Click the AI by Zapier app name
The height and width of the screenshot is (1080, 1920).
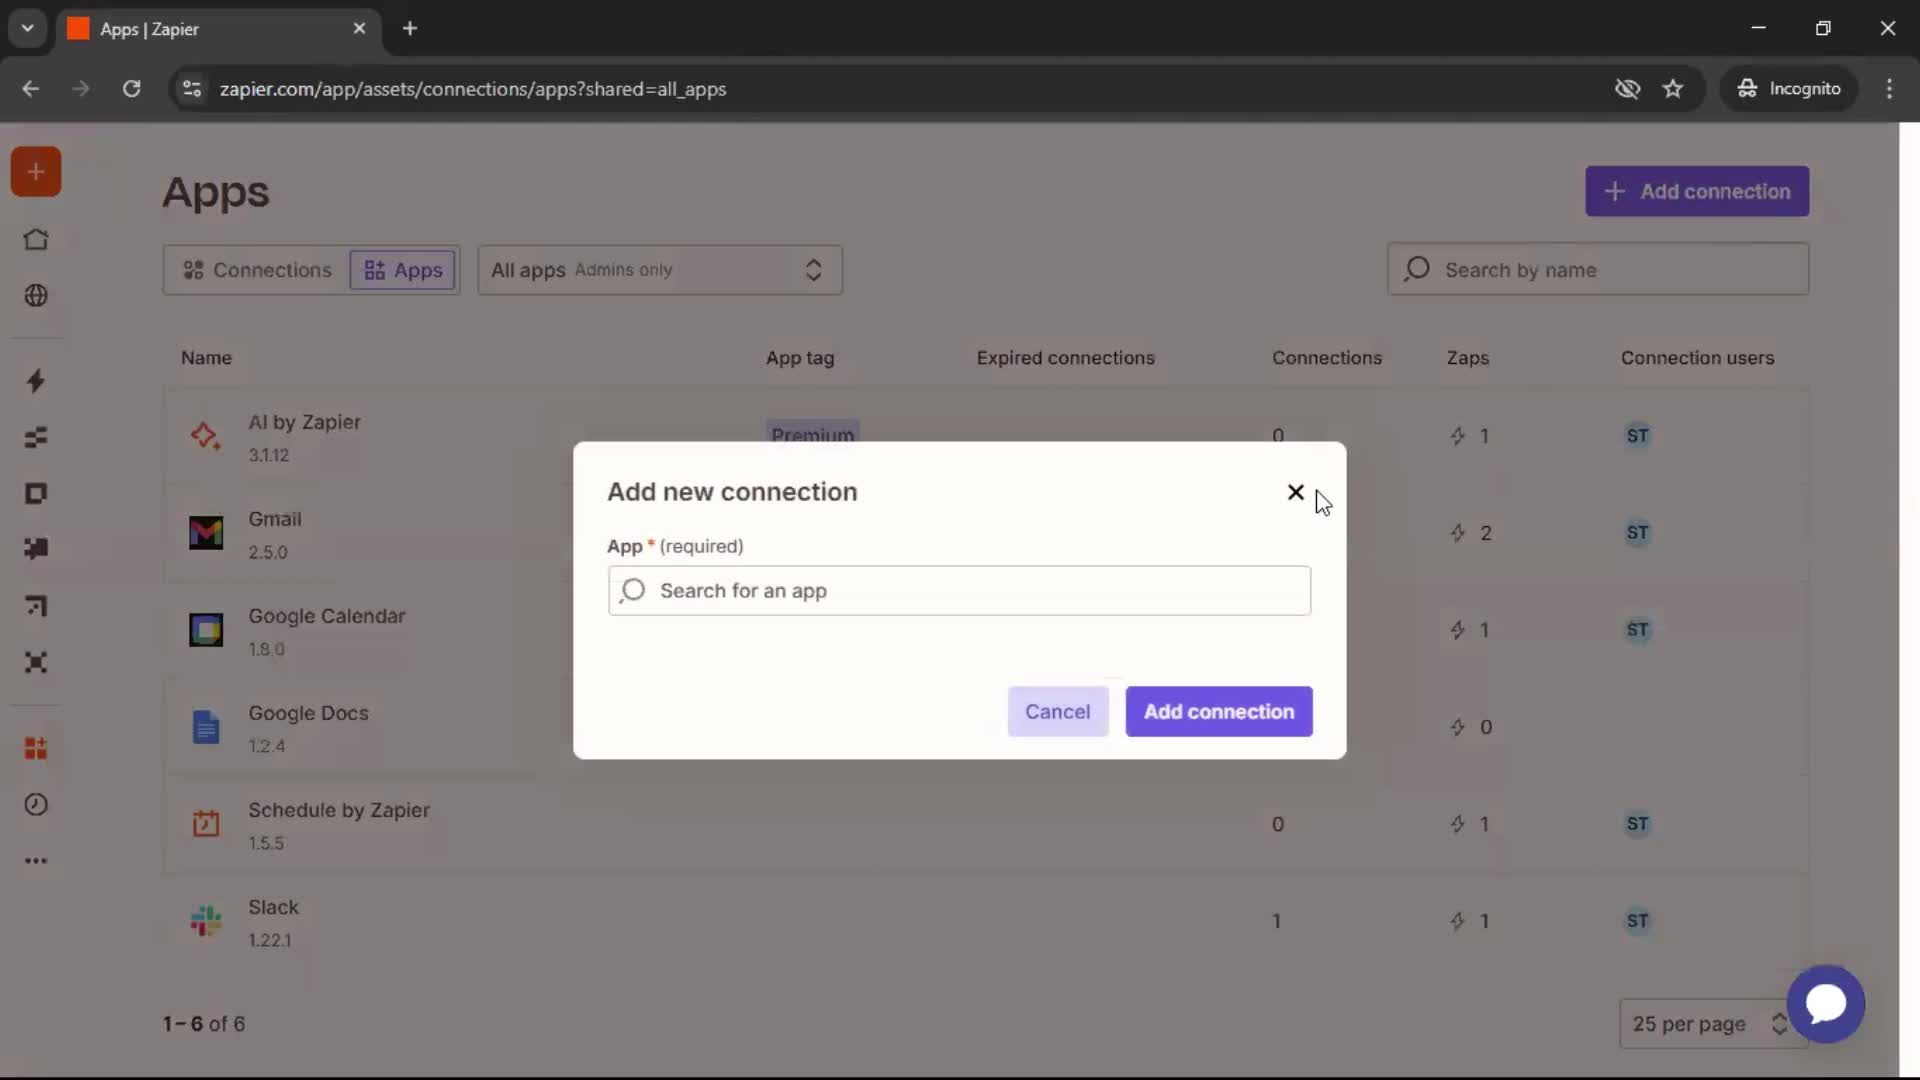coord(305,422)
